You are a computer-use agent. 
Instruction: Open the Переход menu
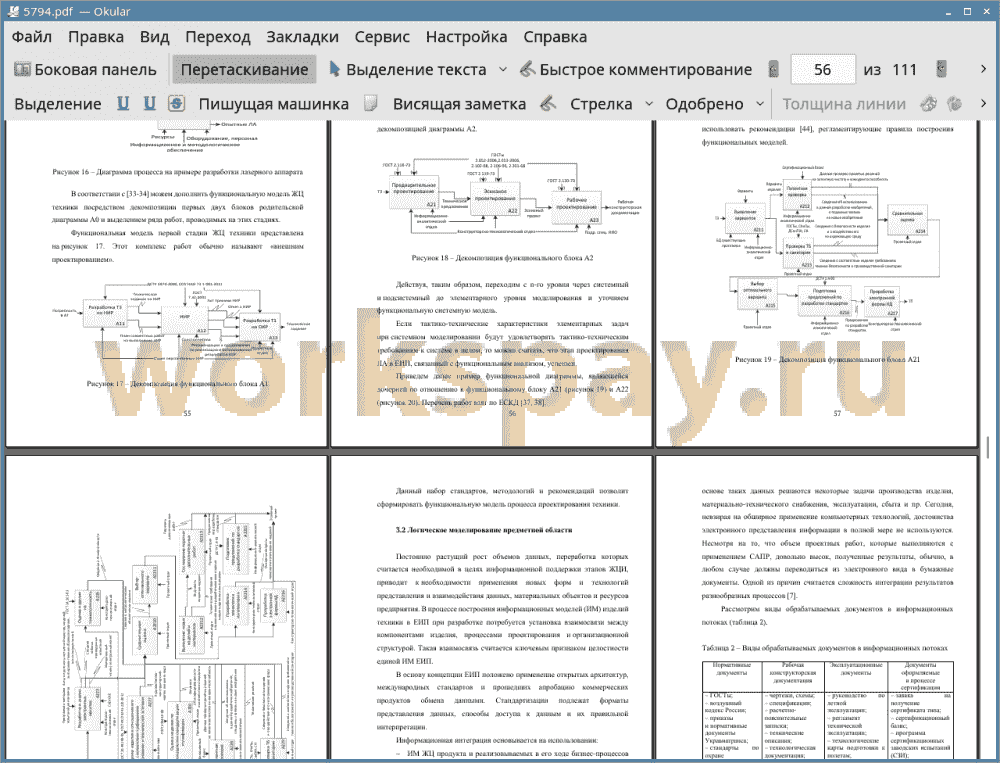coord(217,37)
